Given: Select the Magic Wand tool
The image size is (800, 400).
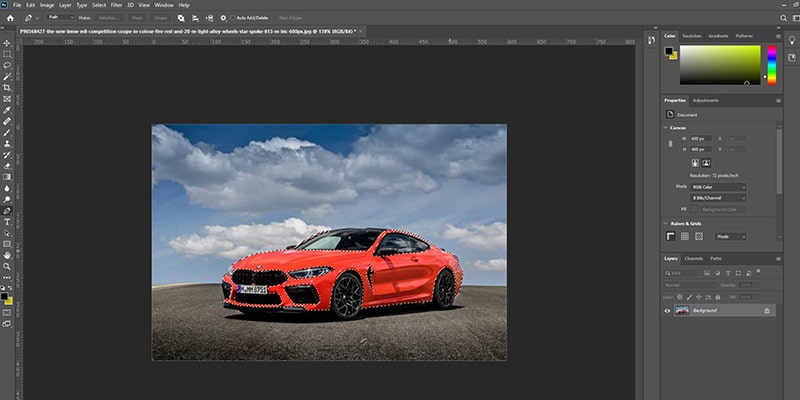Looking at the screenshot, I should 7,77.
